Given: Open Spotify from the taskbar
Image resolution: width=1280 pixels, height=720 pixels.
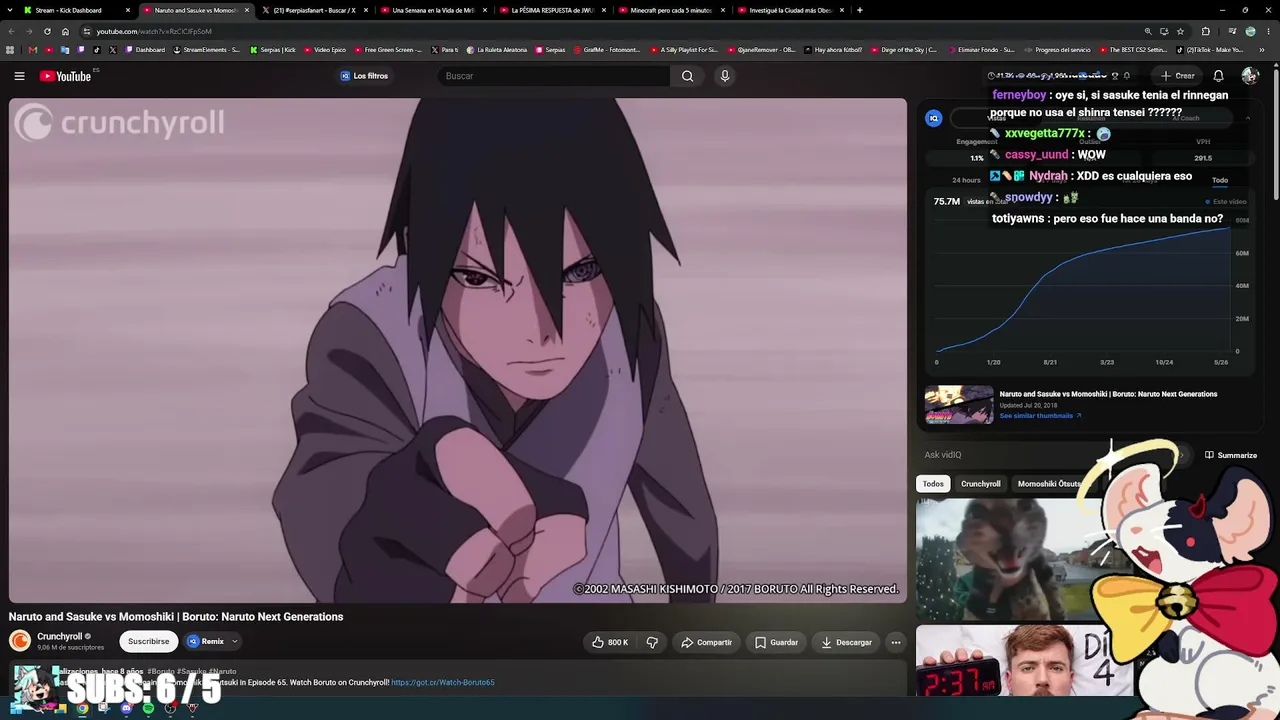Looking at the screenshot, I should [x=148, y=709].
